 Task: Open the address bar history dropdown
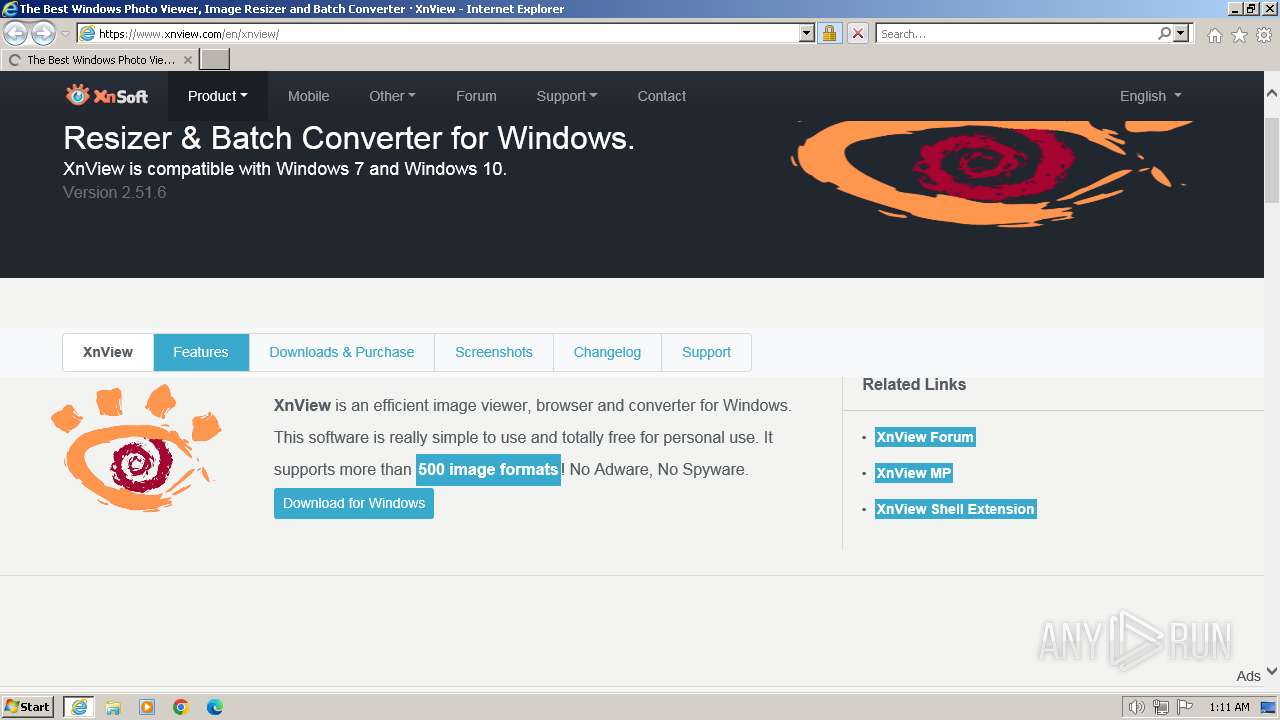807,34
